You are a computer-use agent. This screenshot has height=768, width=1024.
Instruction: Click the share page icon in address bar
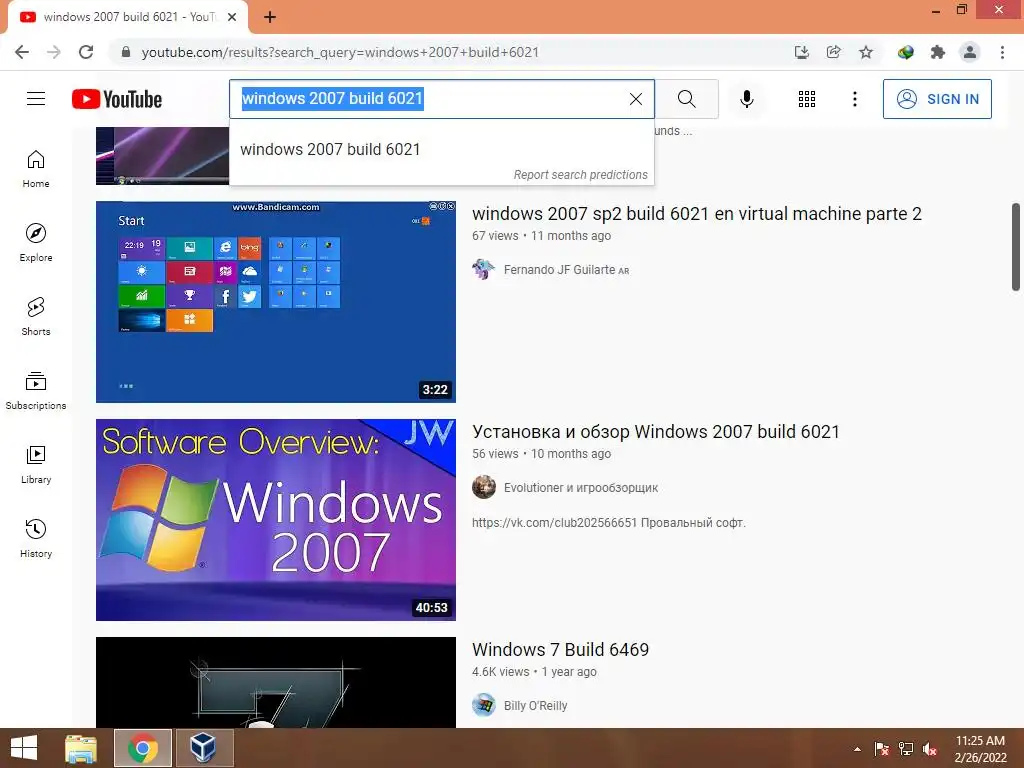click(x=833, y=52)
